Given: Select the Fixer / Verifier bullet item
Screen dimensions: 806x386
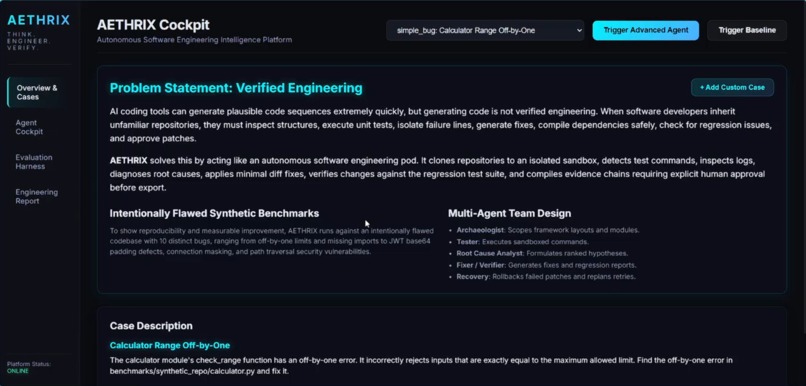Looking at the screenshot, I should (x=546, y=265).
